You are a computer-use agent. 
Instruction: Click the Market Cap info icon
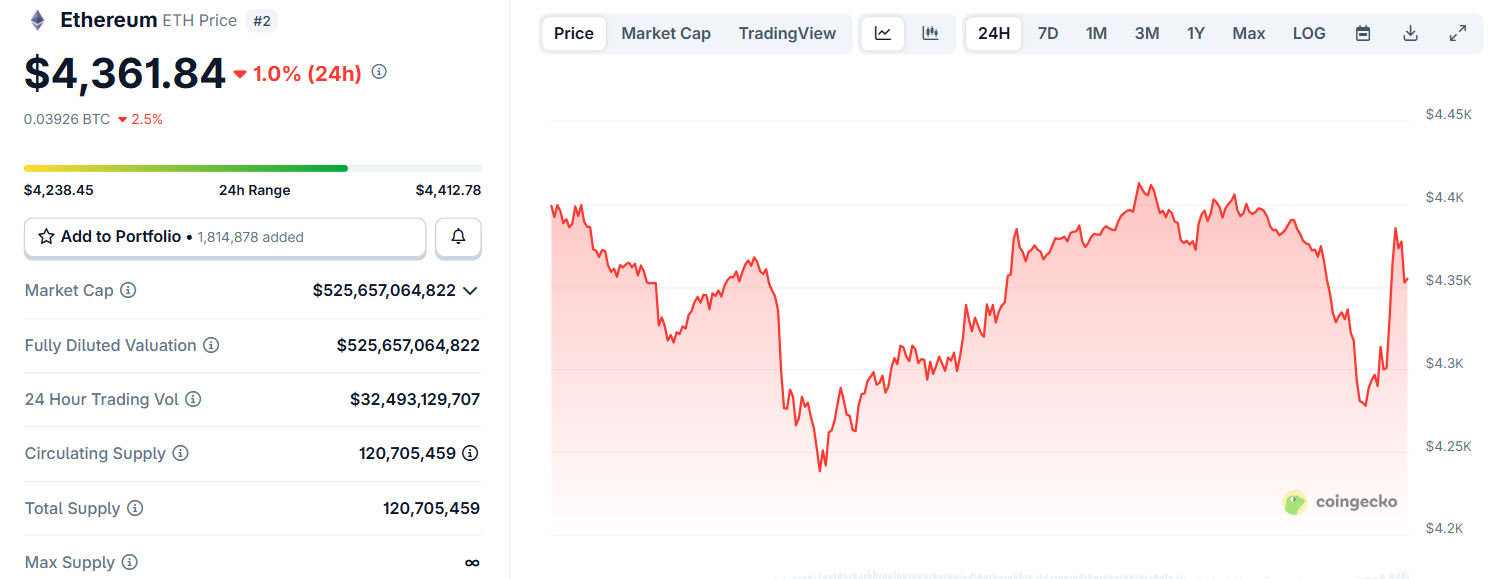127,290
